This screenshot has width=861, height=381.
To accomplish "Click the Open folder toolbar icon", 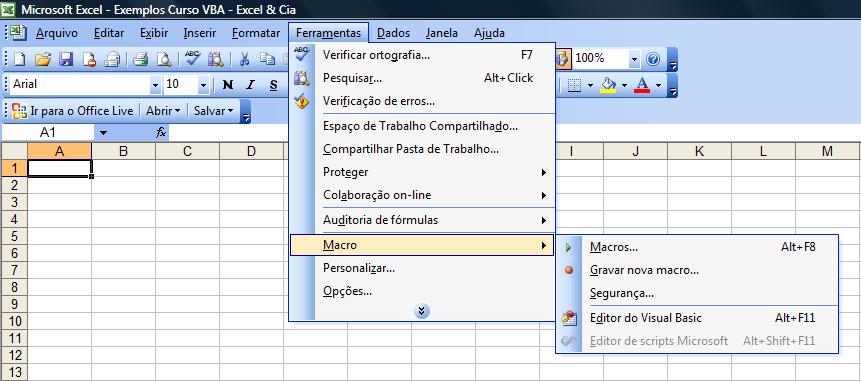I will pyautogui.click(x=43, y=59).
